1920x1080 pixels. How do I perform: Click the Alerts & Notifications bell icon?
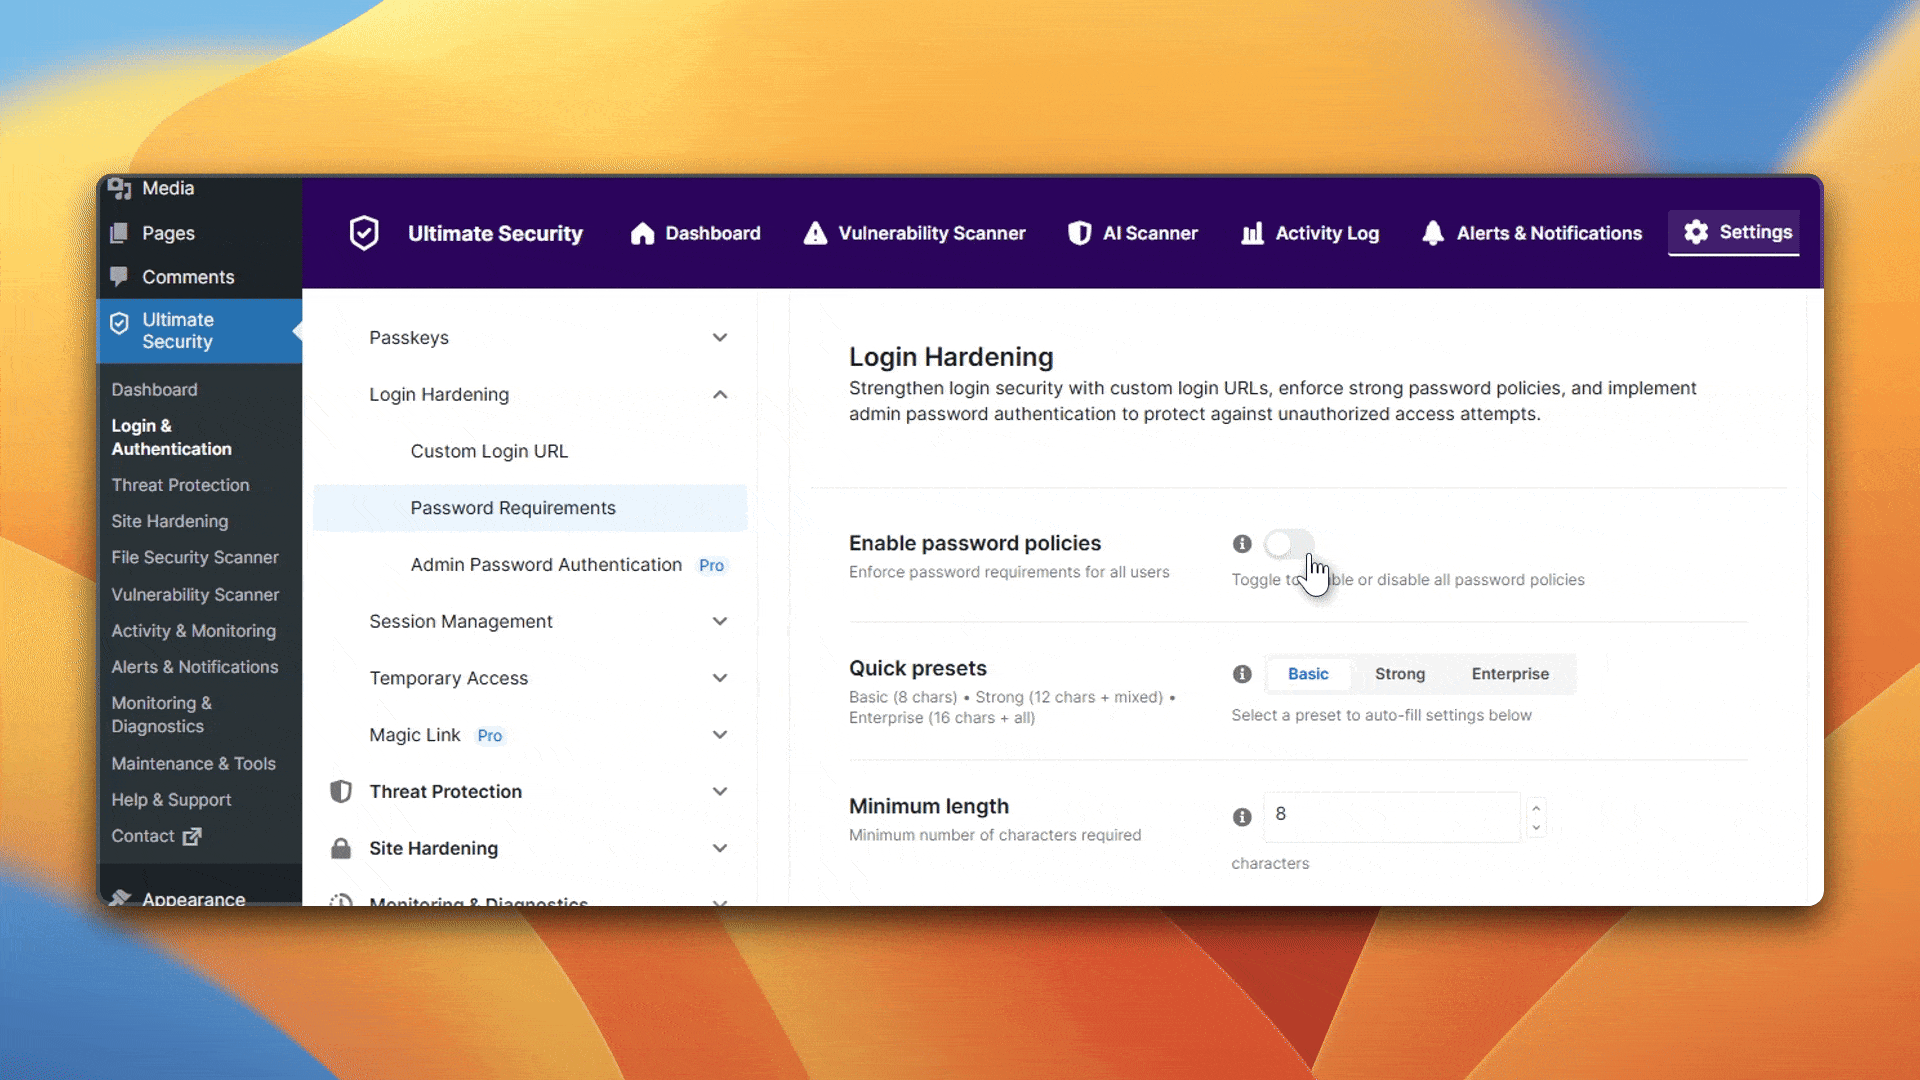(x=1432, y=233)
